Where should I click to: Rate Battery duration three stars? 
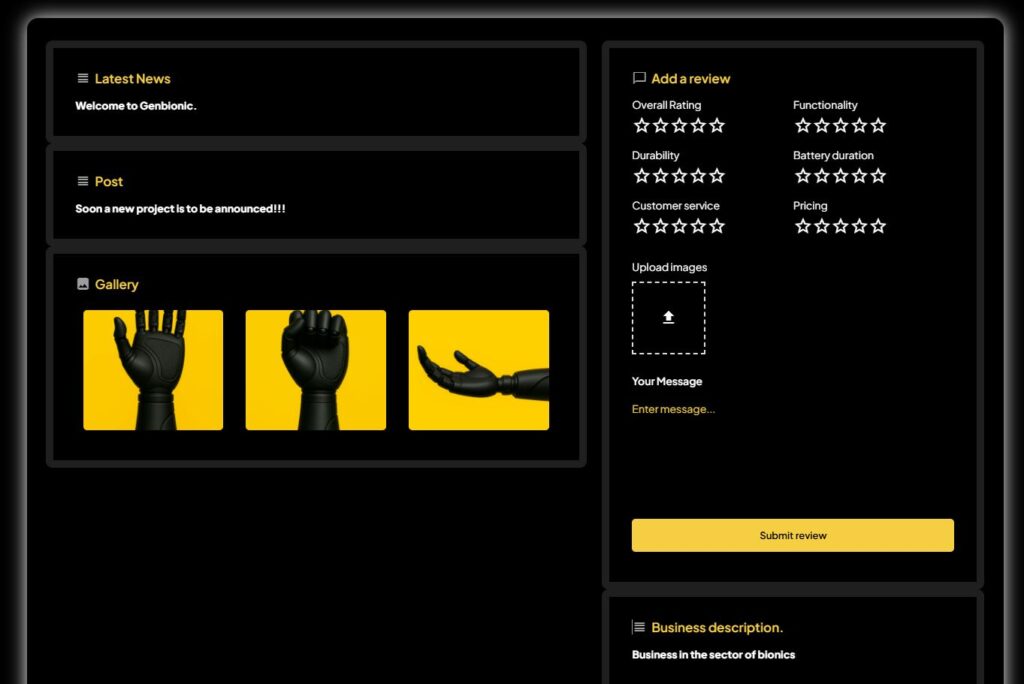(x=840, y=176)
